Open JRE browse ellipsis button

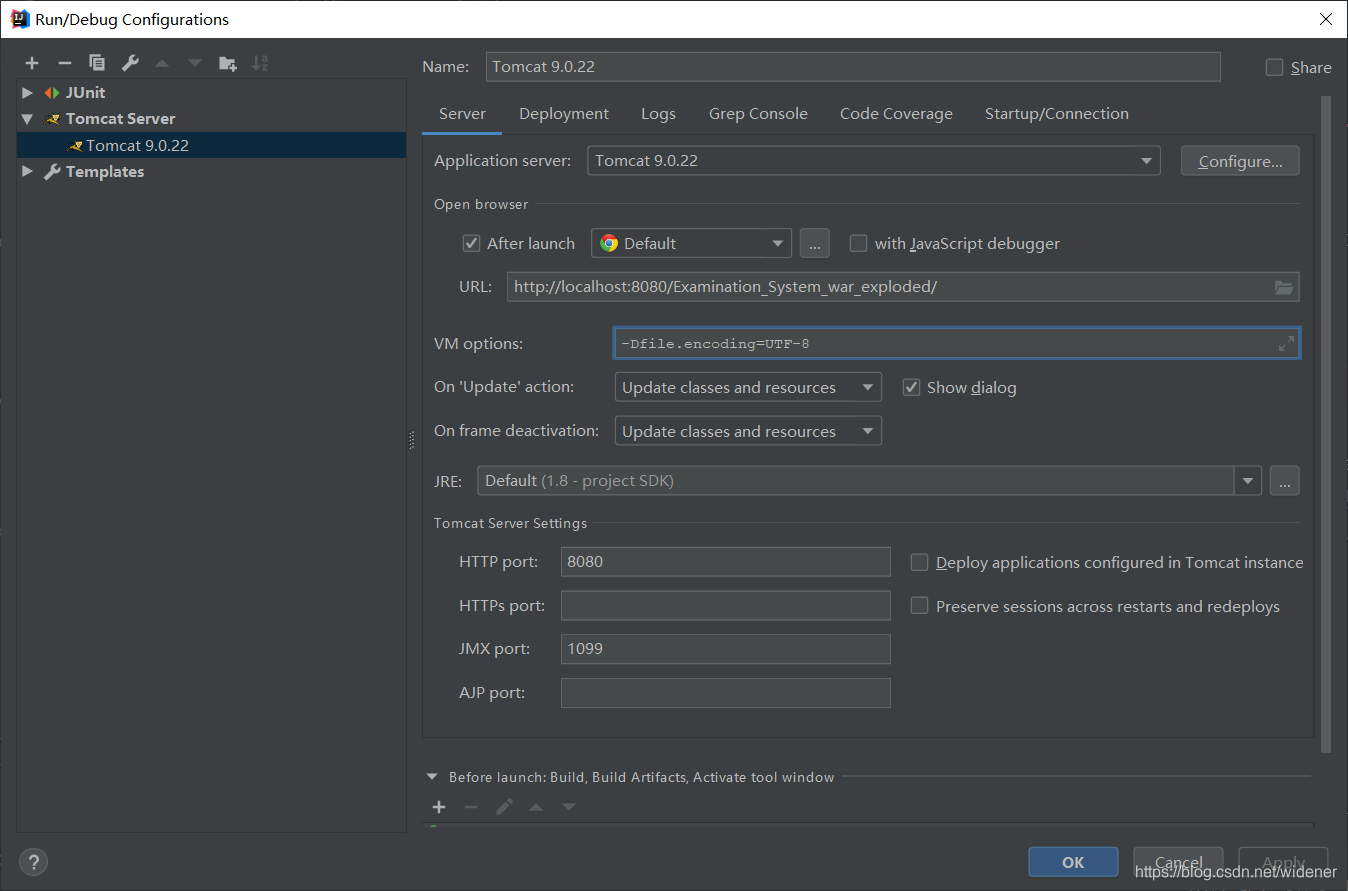point(1285,481)
